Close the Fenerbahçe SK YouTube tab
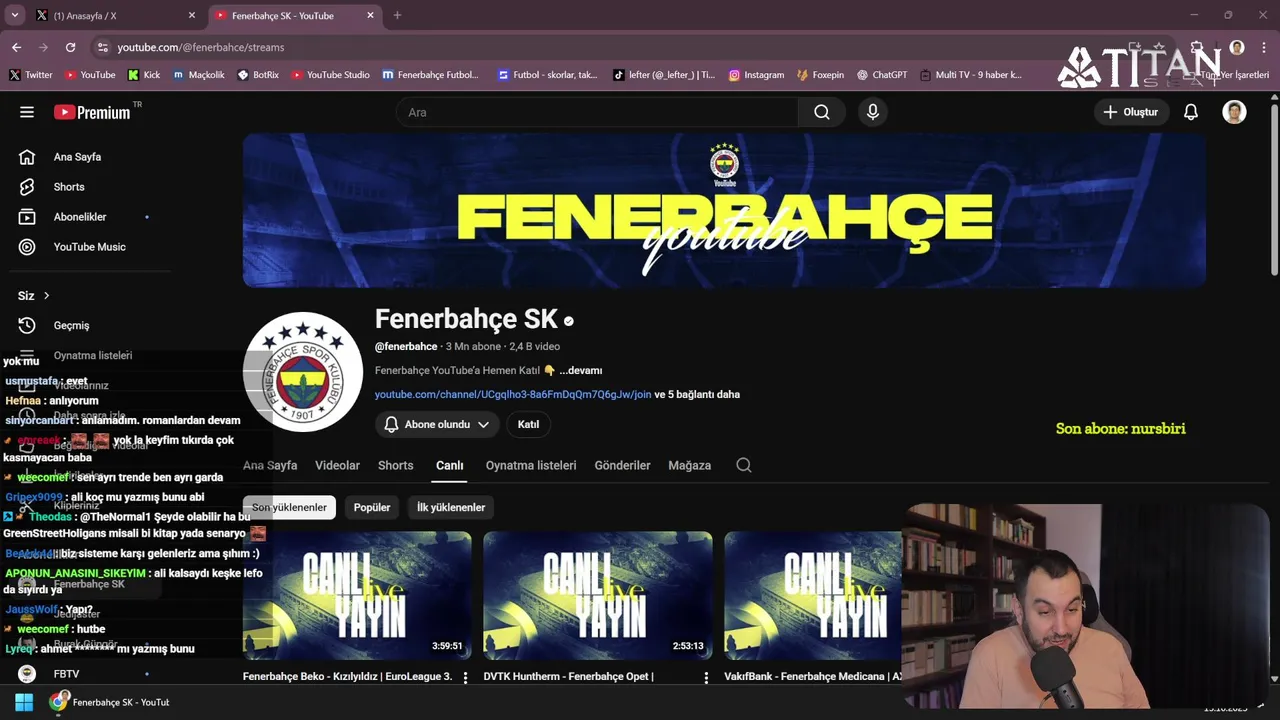 click(x=370, y=15)
